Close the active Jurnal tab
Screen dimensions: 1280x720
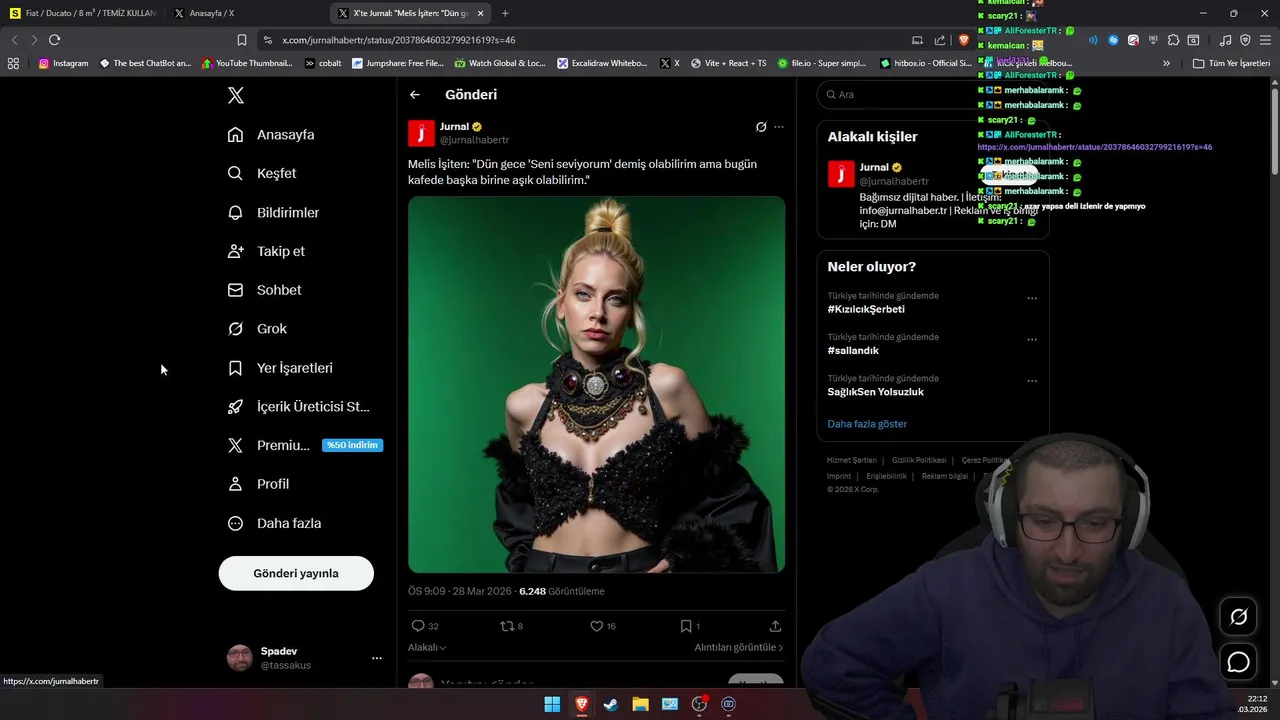pyautogui.click(x=481, y=13)
